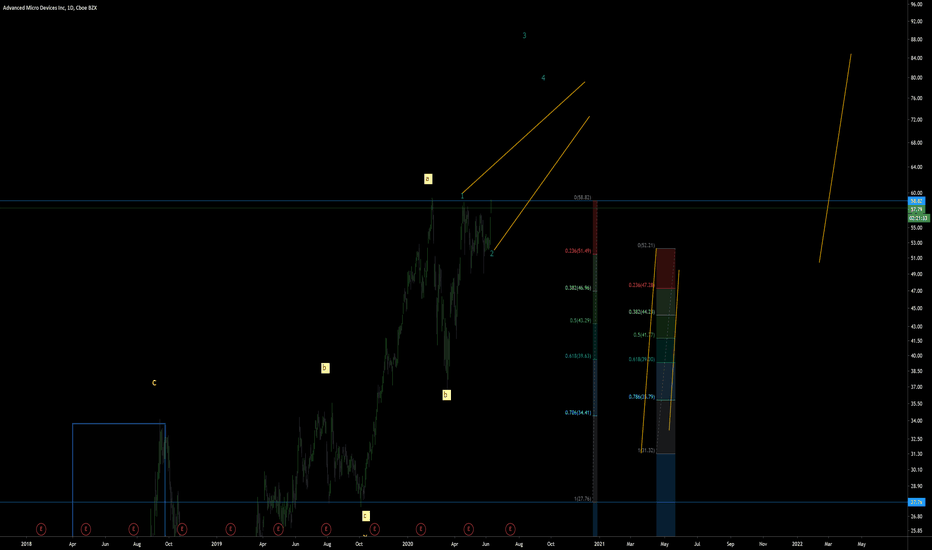The width and height of the screenshot is (932, 550).
Task: Open earnings marker between Apr and Jun 2019
Action: [278, 529]
